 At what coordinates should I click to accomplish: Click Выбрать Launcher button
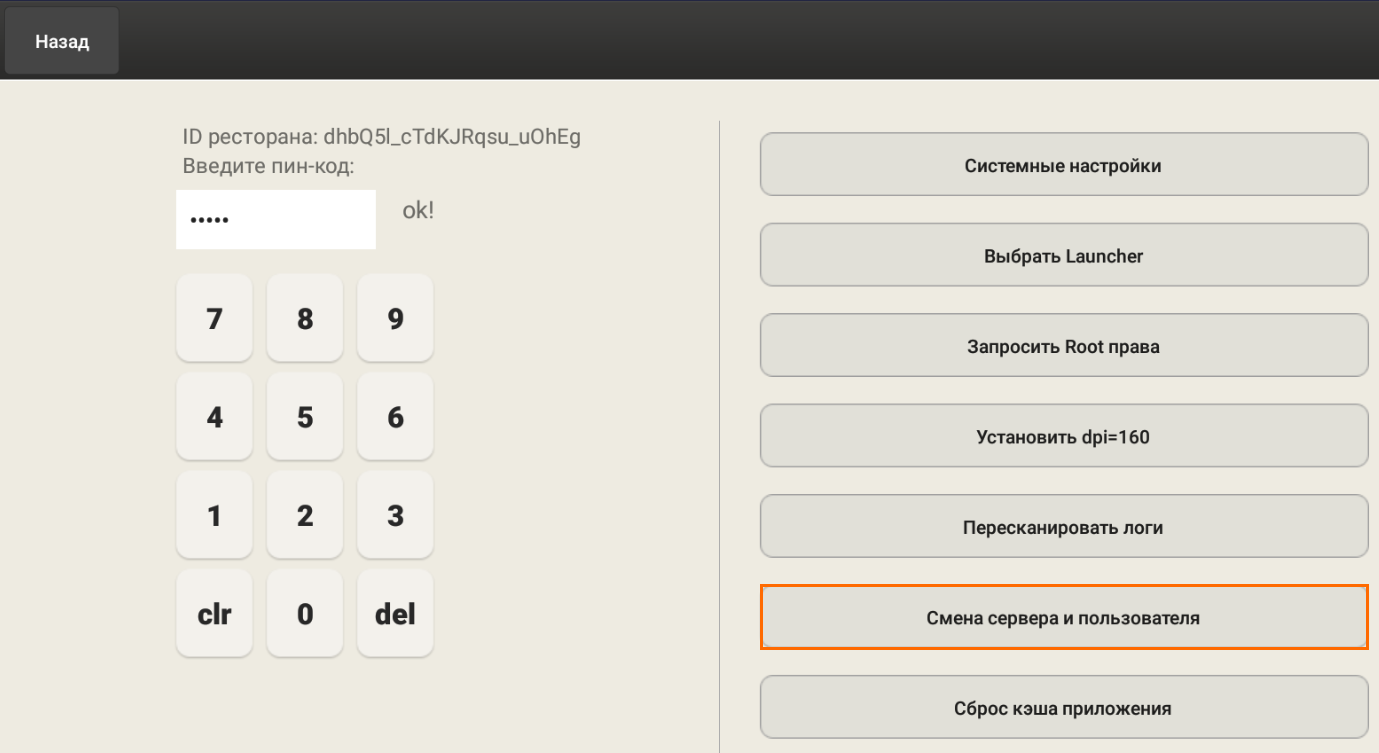1063,256
